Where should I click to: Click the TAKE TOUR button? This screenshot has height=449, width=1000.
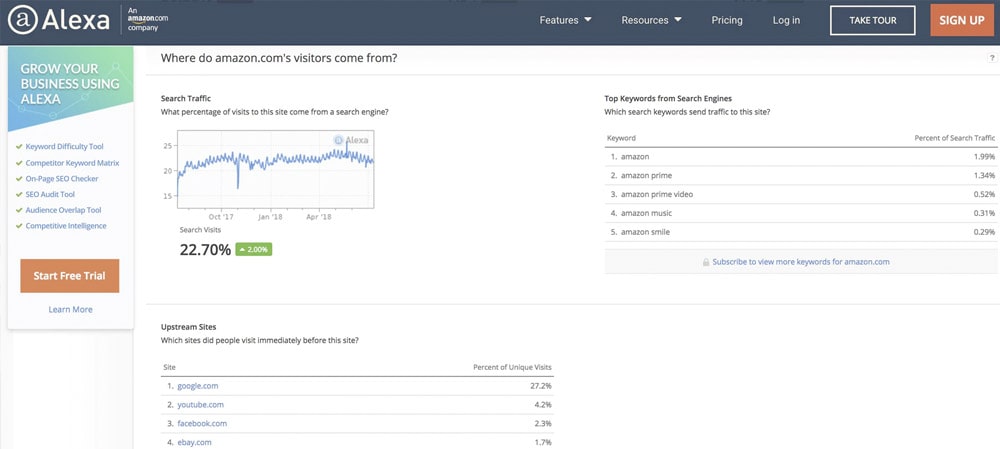coord(872,20)
